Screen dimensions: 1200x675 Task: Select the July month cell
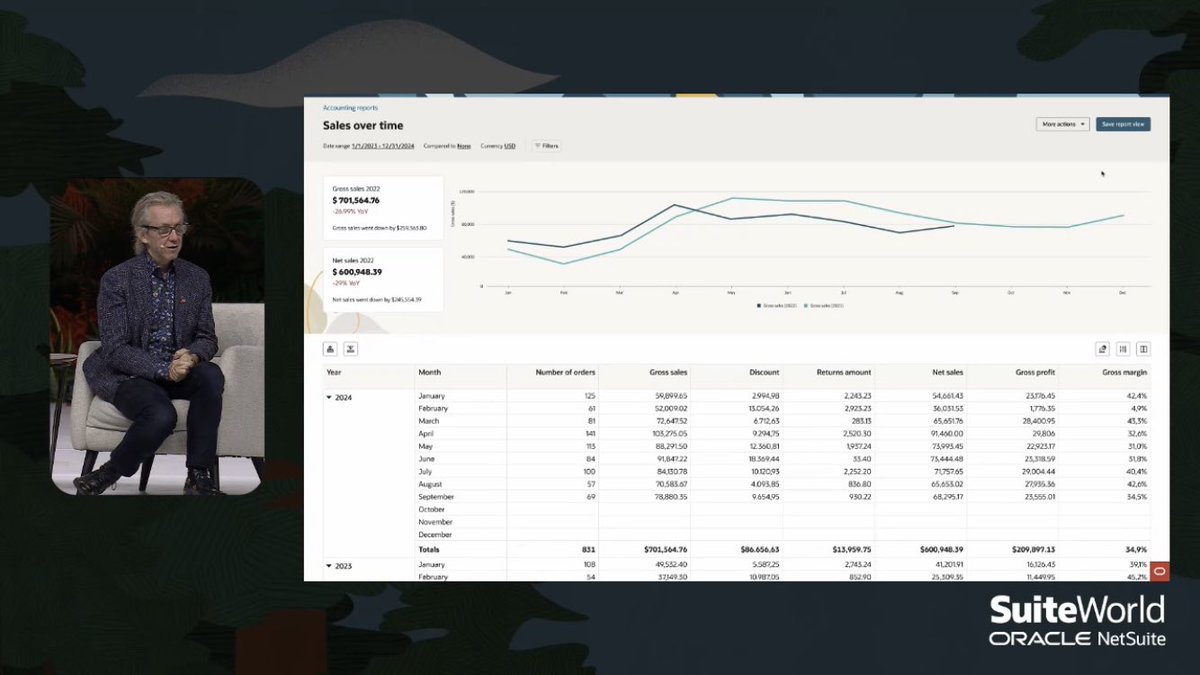point(425,471)
